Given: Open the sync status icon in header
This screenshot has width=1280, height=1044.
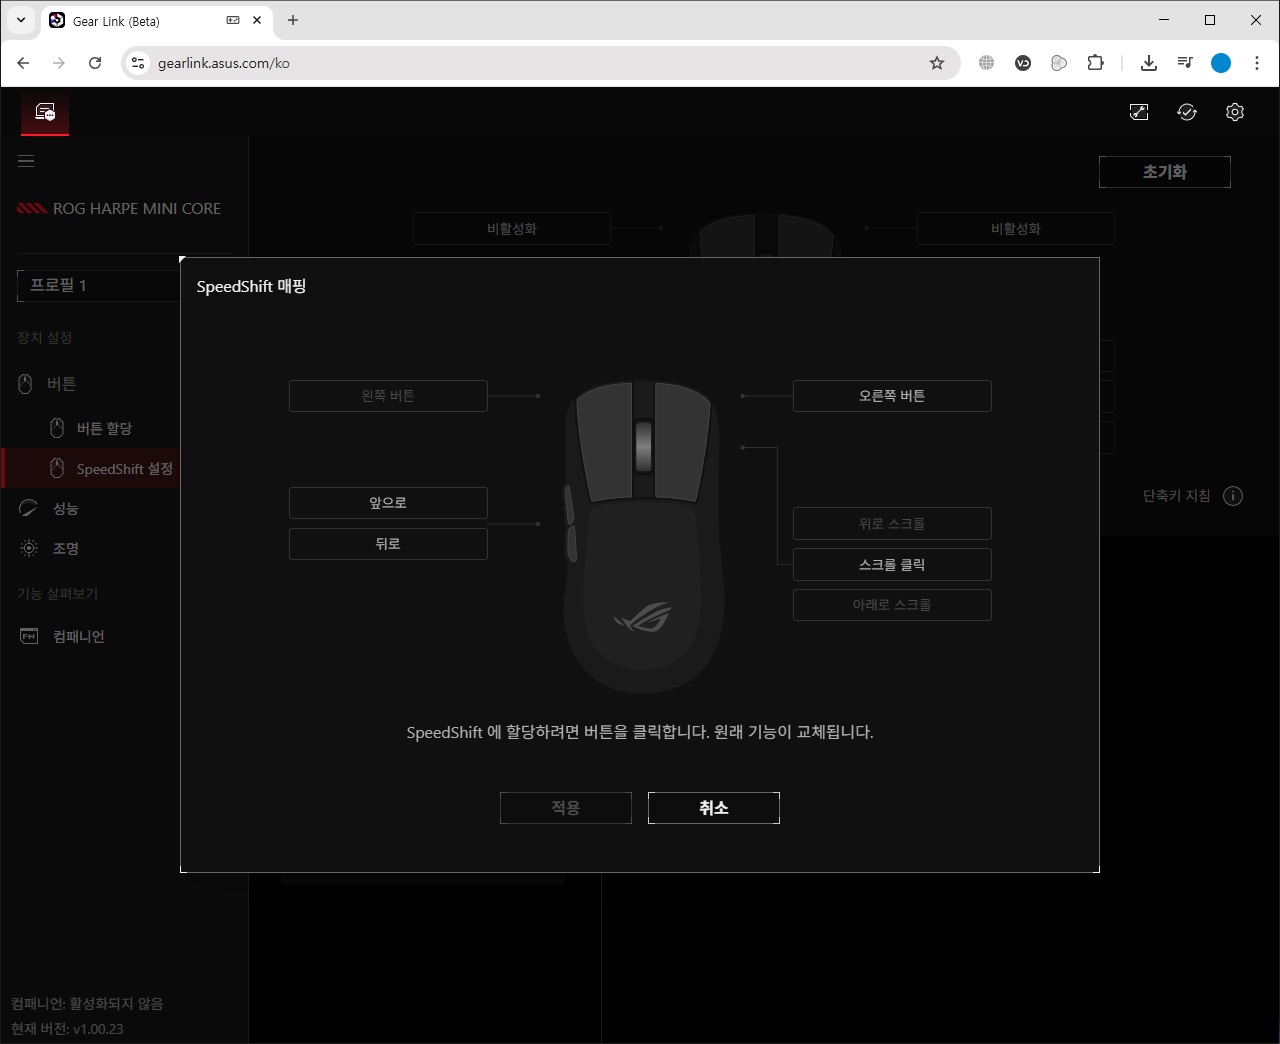Looking at the screenshot, I should [x=1187, y=112].
